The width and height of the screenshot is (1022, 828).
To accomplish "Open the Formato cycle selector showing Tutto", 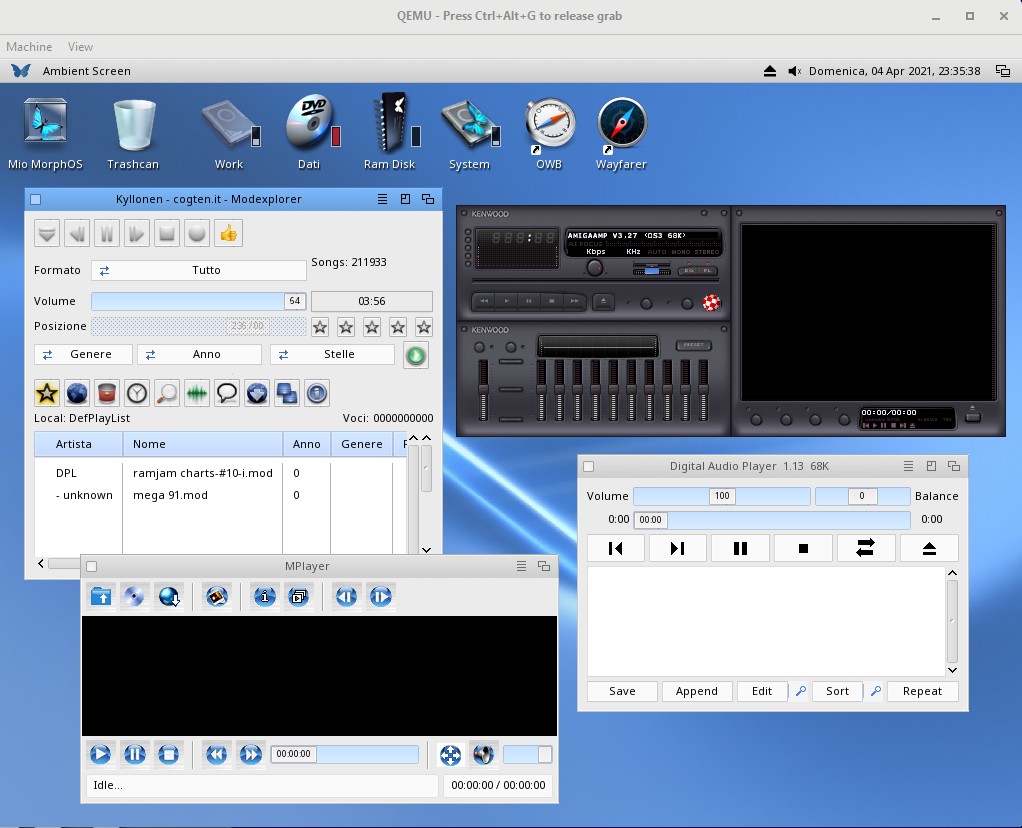I will point(198,270).
